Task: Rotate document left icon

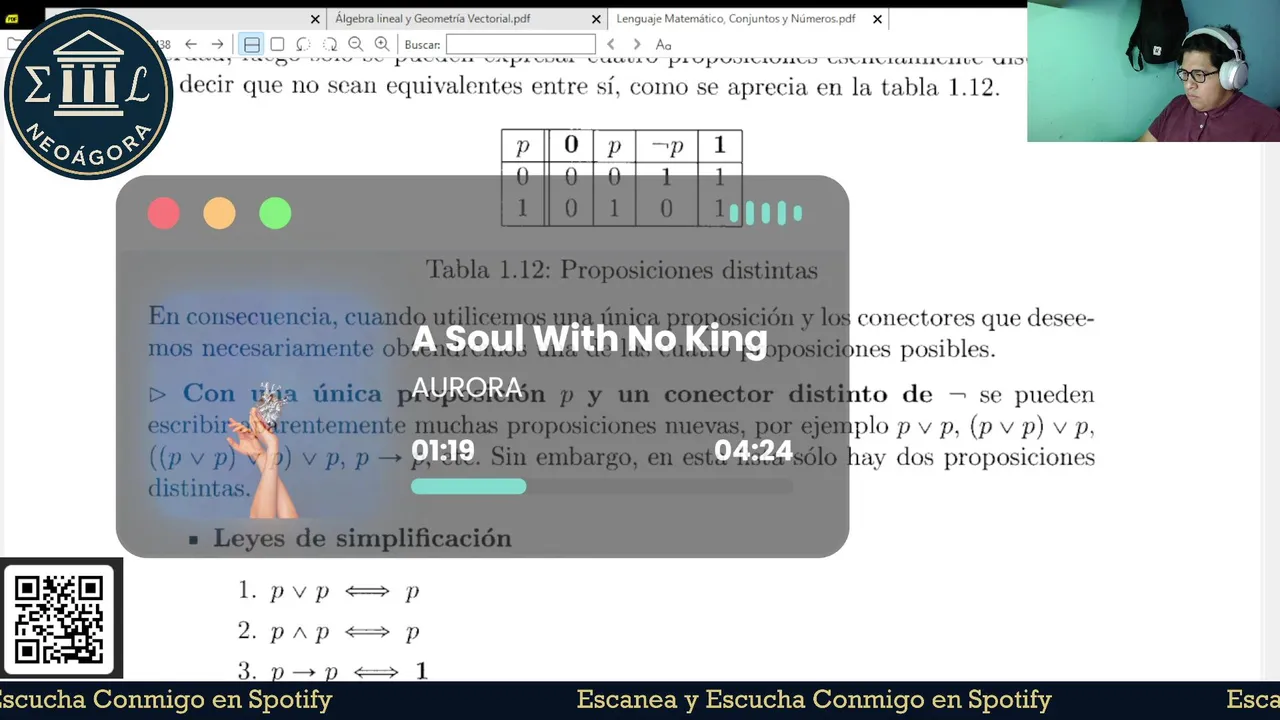Action: click(303, 44)
